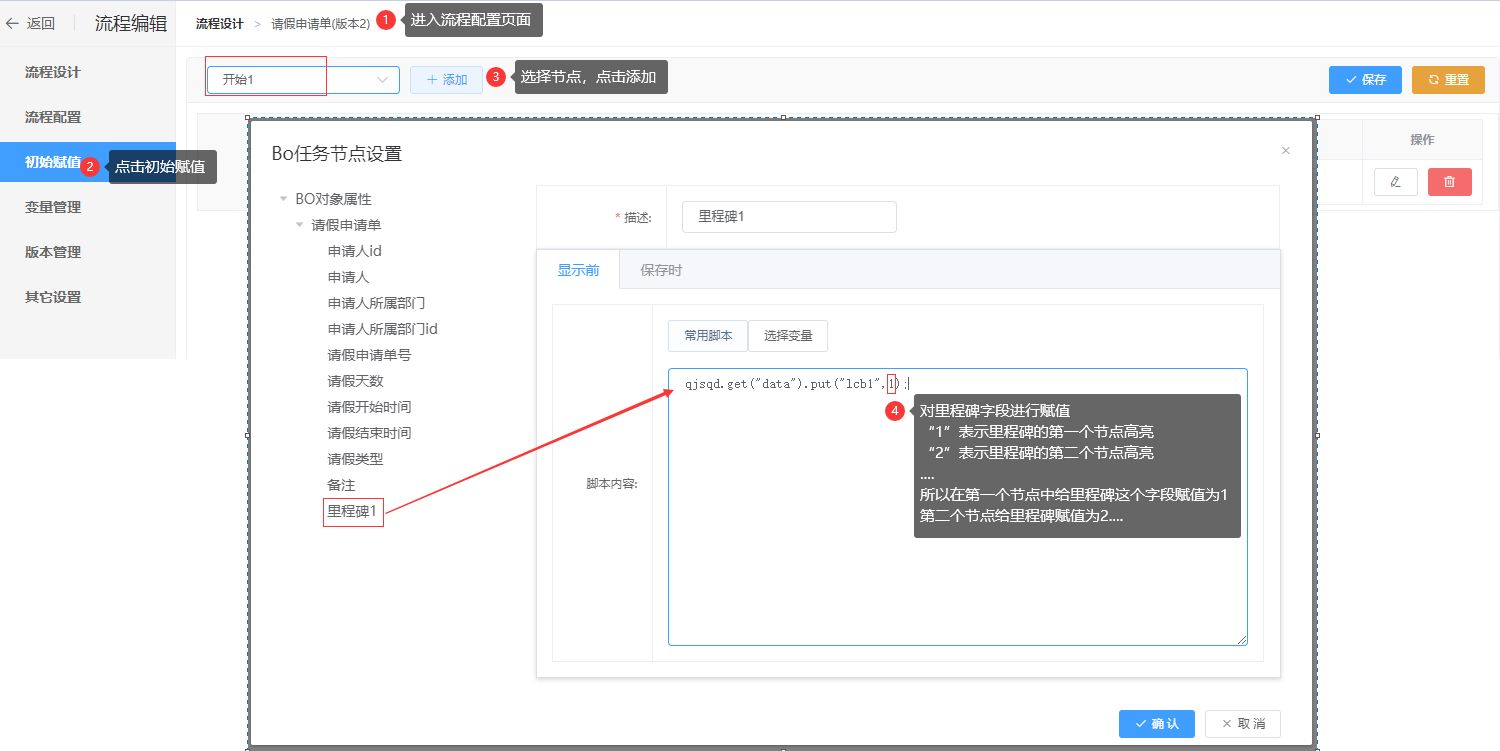Select 里程碑1 in the attribute tree
Screen dimensions: 1500x751
tap(352, 511)
